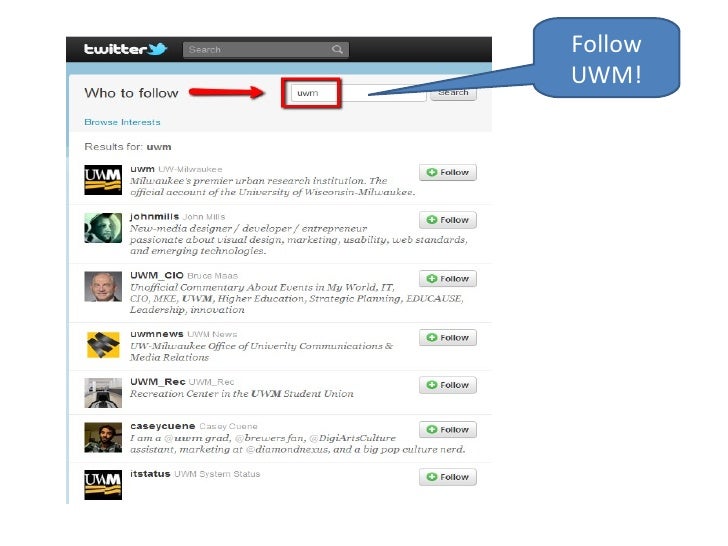Follow the UWM_Rec account
Image resolution: width=728 pixels, height=546 pixels.
448,385
